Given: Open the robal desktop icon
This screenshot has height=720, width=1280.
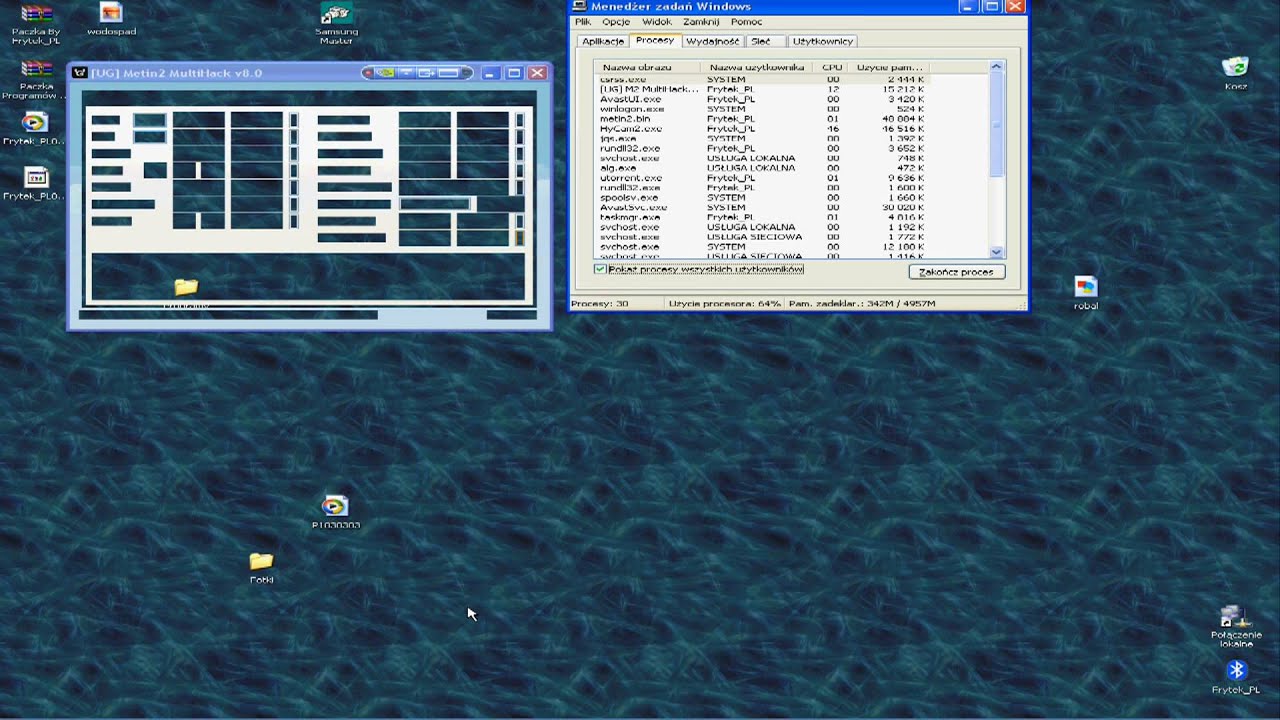Looking at the screenshot, I should [1085, 293].
